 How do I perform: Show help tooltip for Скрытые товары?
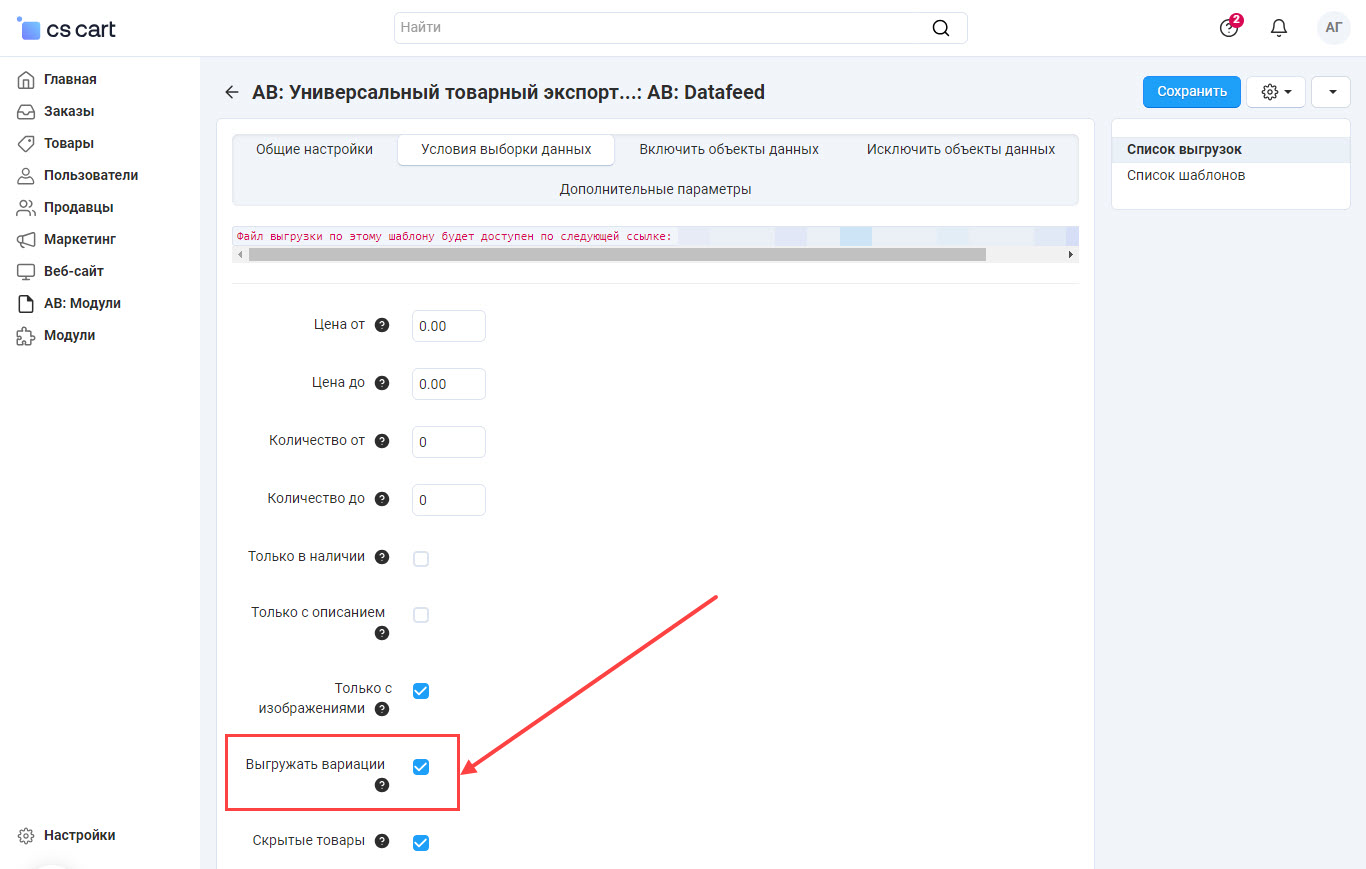(x=381, y=841)
